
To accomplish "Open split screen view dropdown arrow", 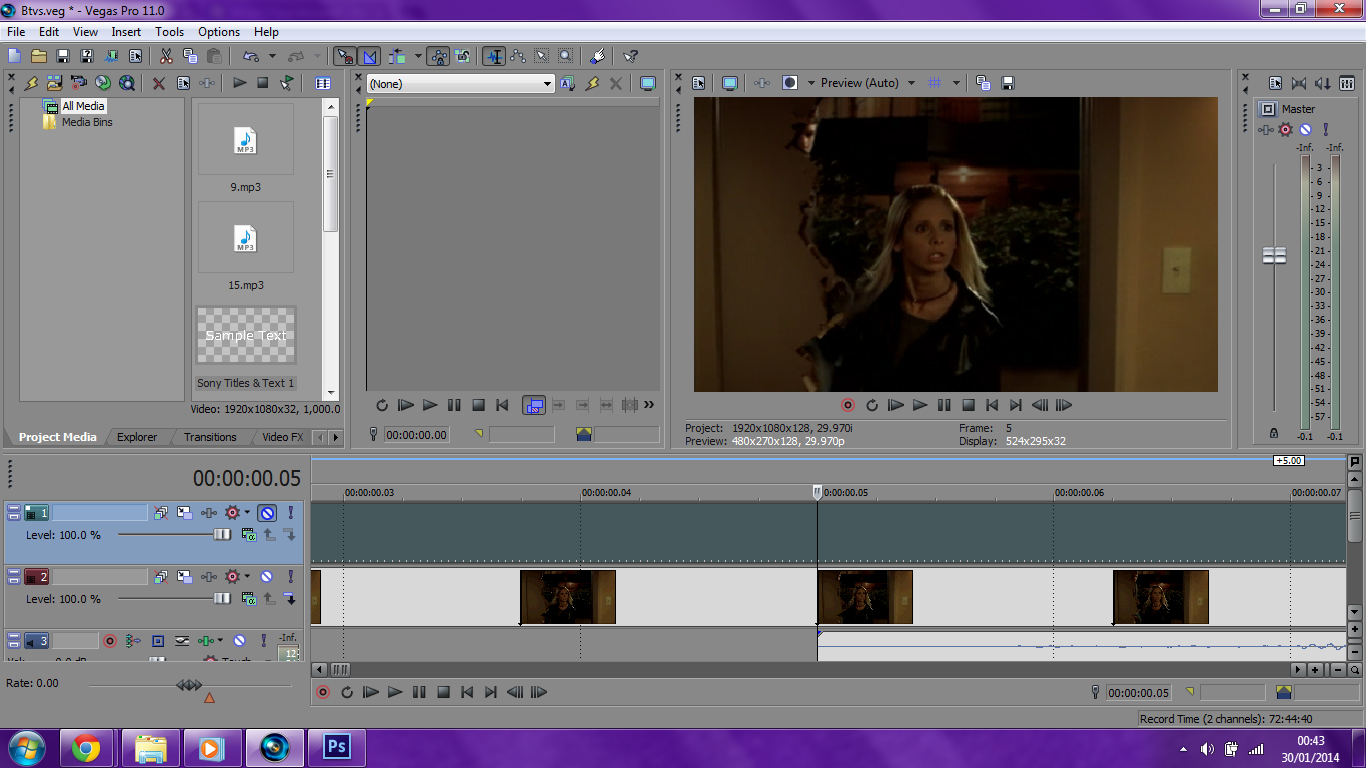I will (x=811, y=83).
